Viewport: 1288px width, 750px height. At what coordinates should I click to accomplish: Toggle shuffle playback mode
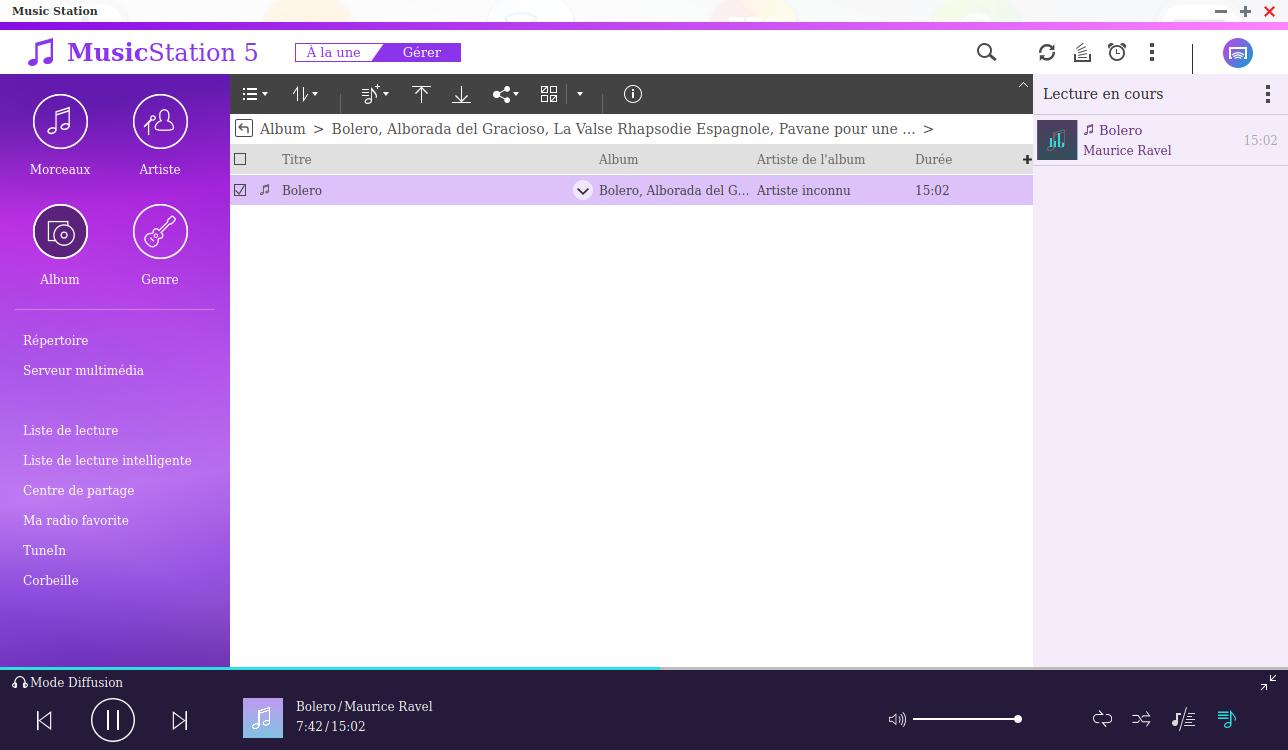(x=1141, y=719)
